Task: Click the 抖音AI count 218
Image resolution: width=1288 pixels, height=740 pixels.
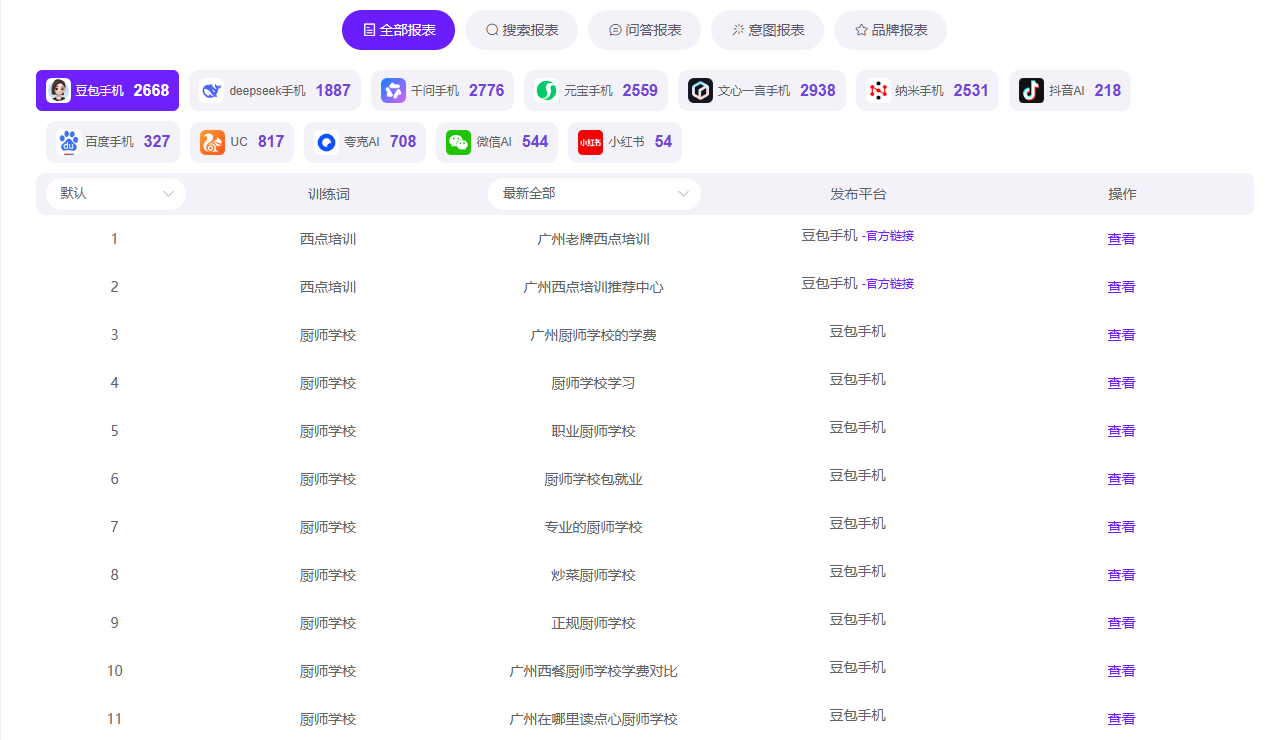Action: click(x=1107, y=90)
